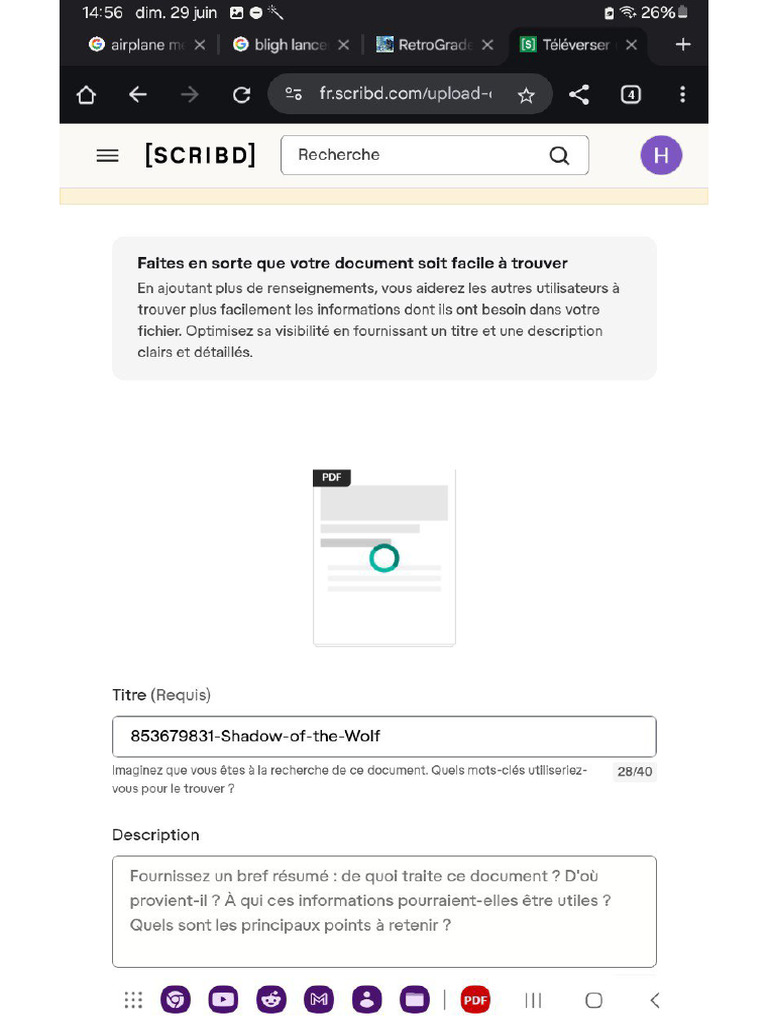Focus the Description text area
Image resolution: width=768 pixels, height=1024 pixels.
coord(384,911)
